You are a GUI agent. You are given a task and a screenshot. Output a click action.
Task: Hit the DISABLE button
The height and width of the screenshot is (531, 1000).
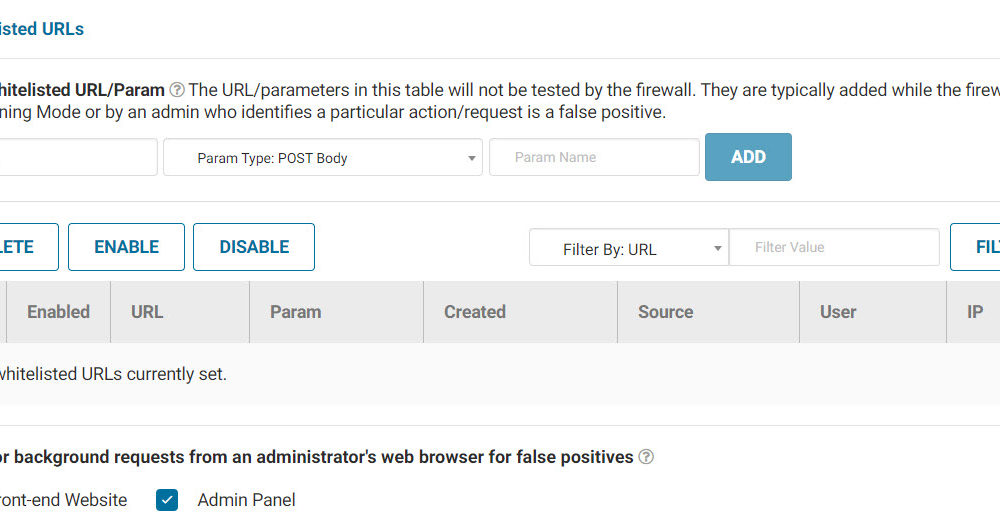pyautogui.click(x=254, y=247)
